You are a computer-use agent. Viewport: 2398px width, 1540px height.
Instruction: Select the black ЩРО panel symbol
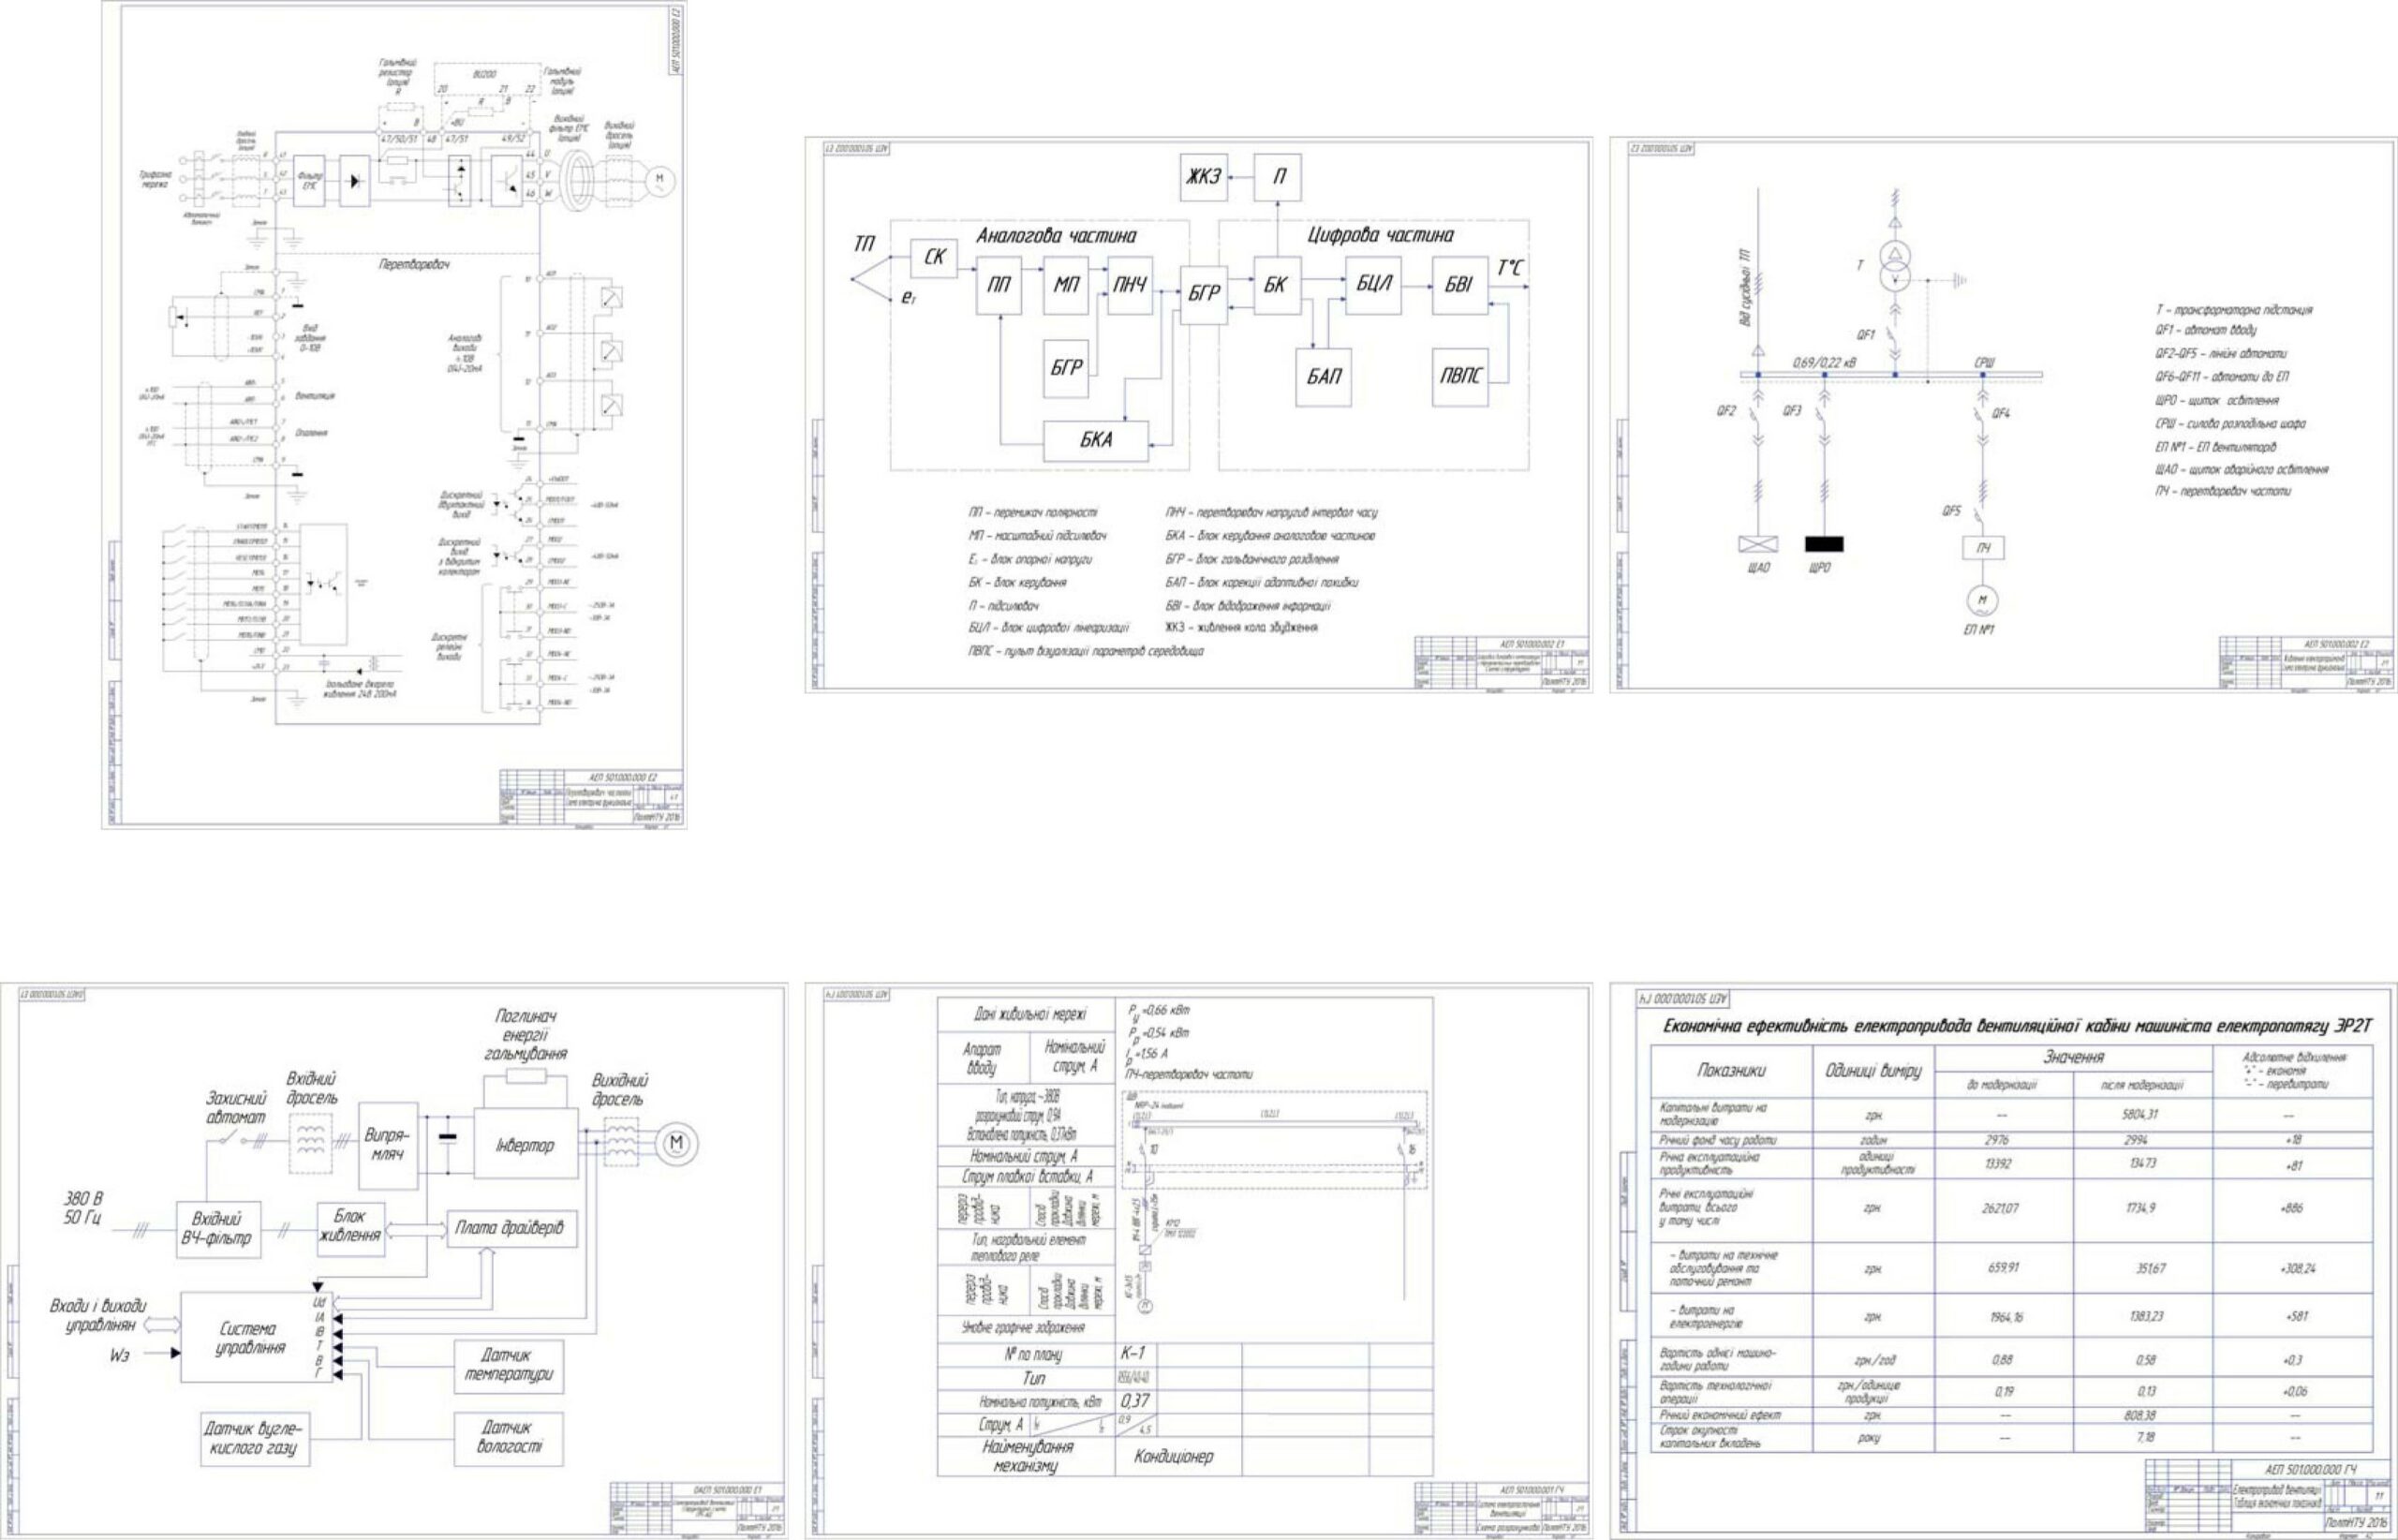[x=1824, y=544]
